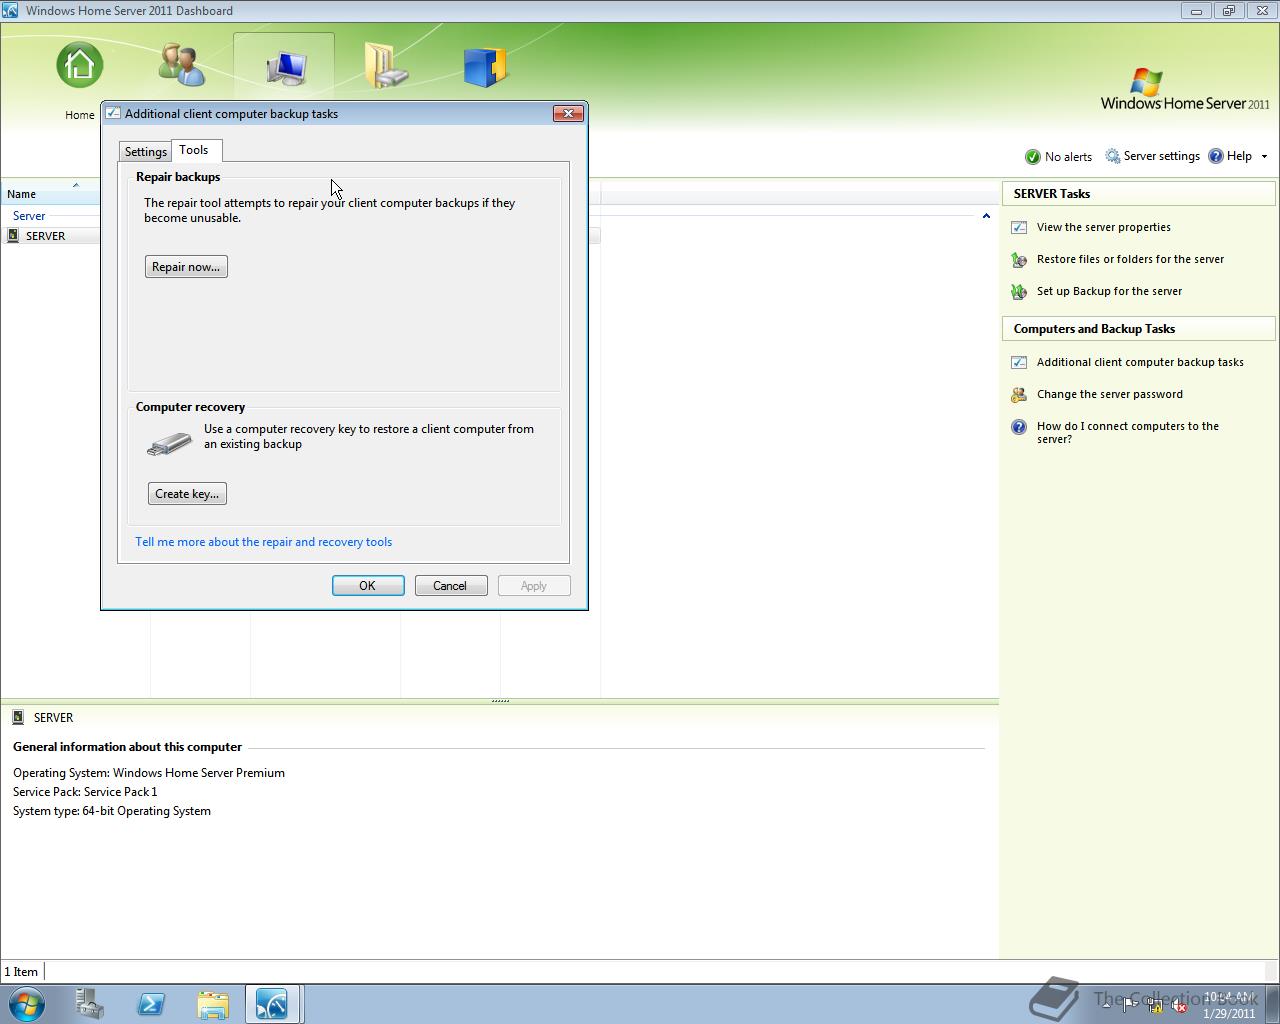Click the Repair now... button
Screen dimensions: 1280x1024
pyautogui.click(x=186, y=267)
